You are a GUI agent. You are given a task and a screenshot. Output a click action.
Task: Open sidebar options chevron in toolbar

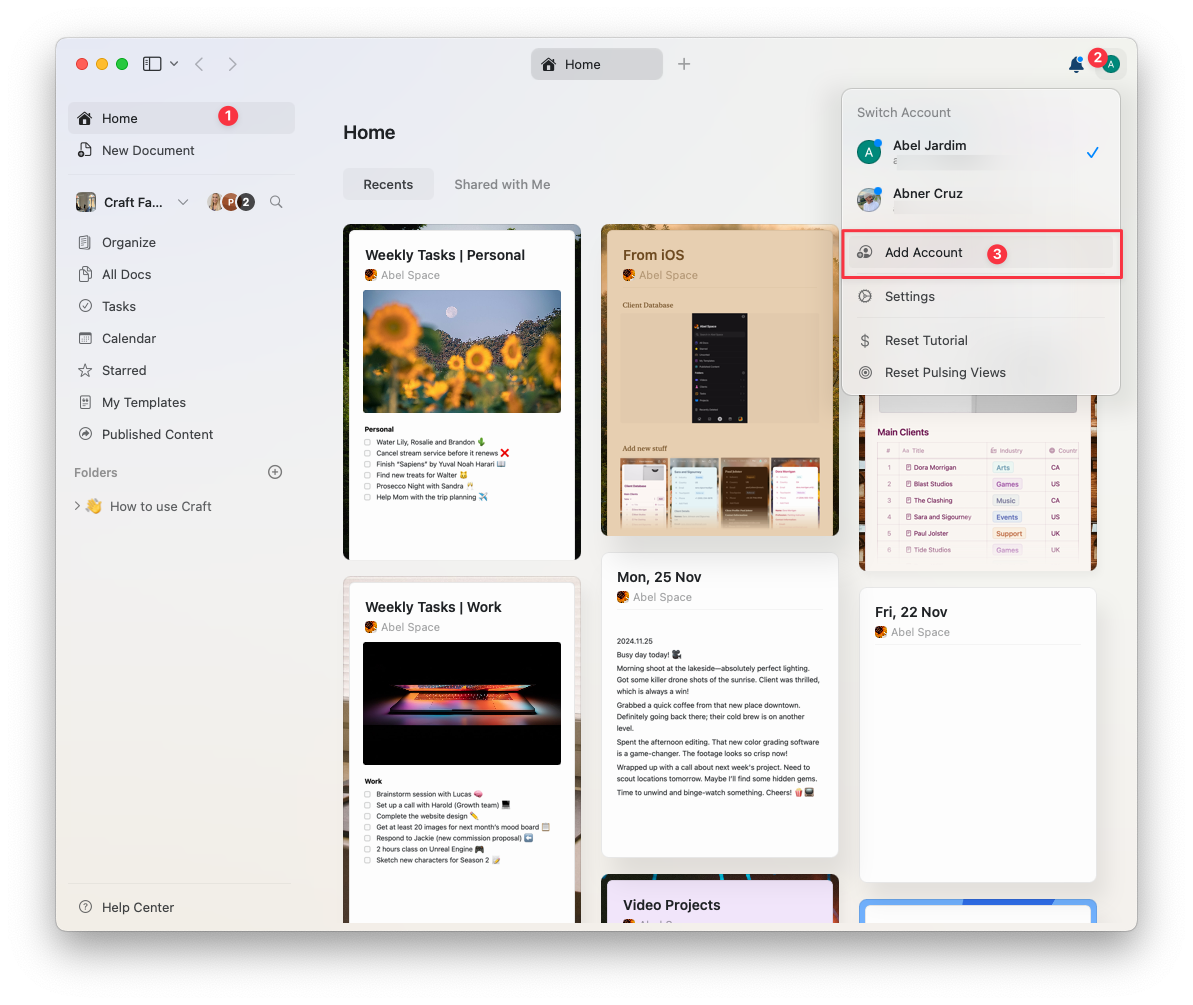[174, 64]
